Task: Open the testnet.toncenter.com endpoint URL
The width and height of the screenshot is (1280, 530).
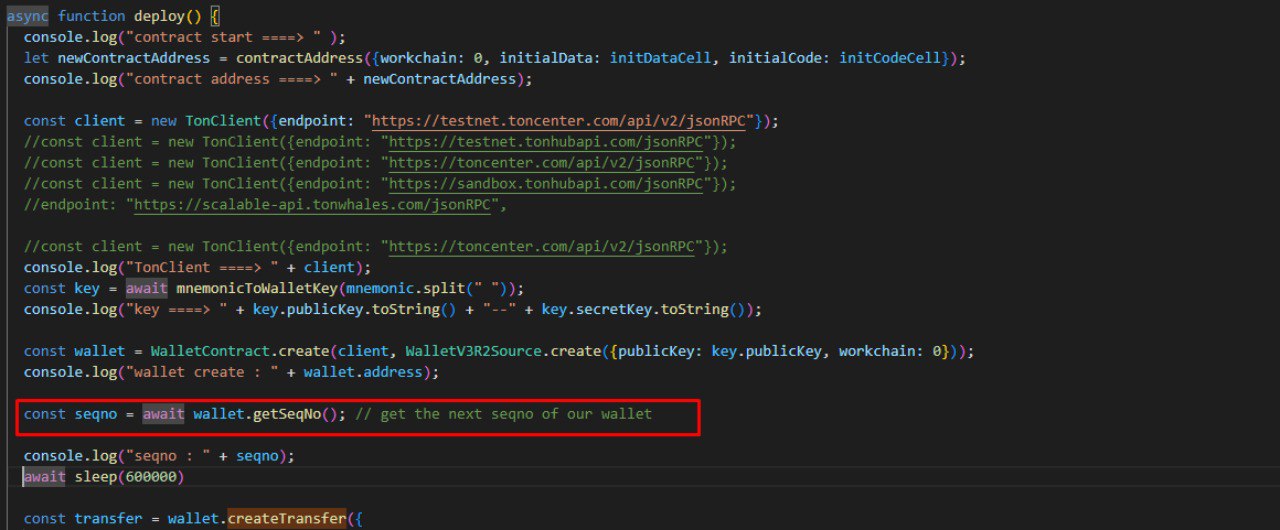Action: pos(561,121)
